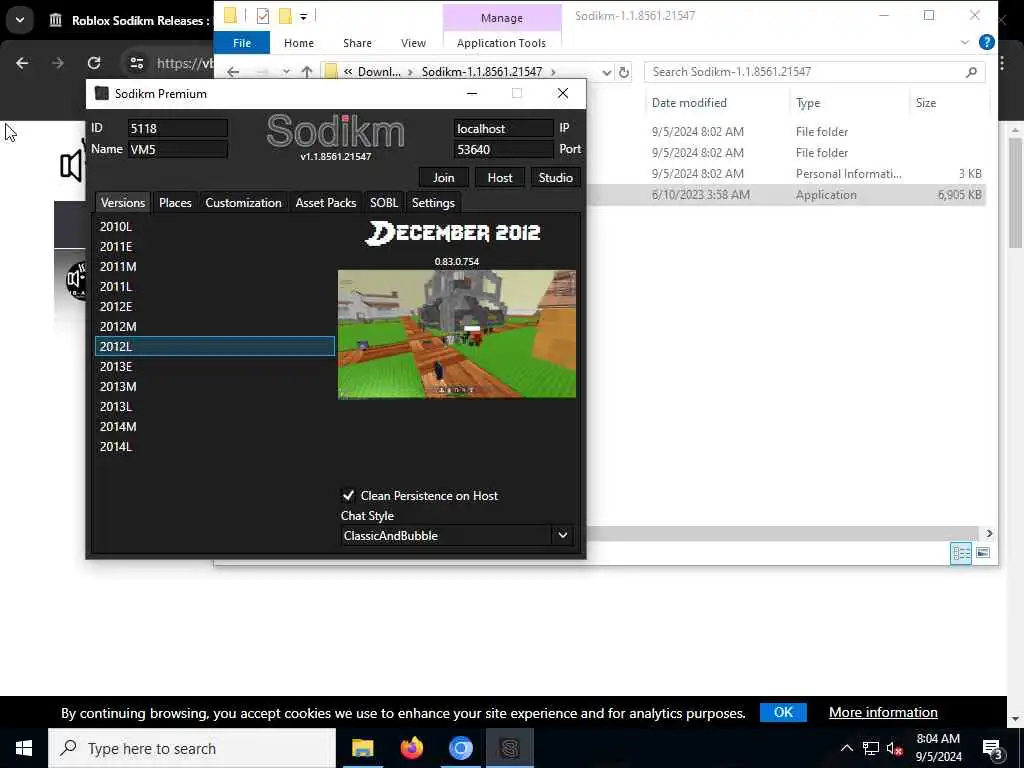
Task: Open the More information link
Action: coord(883,712)
